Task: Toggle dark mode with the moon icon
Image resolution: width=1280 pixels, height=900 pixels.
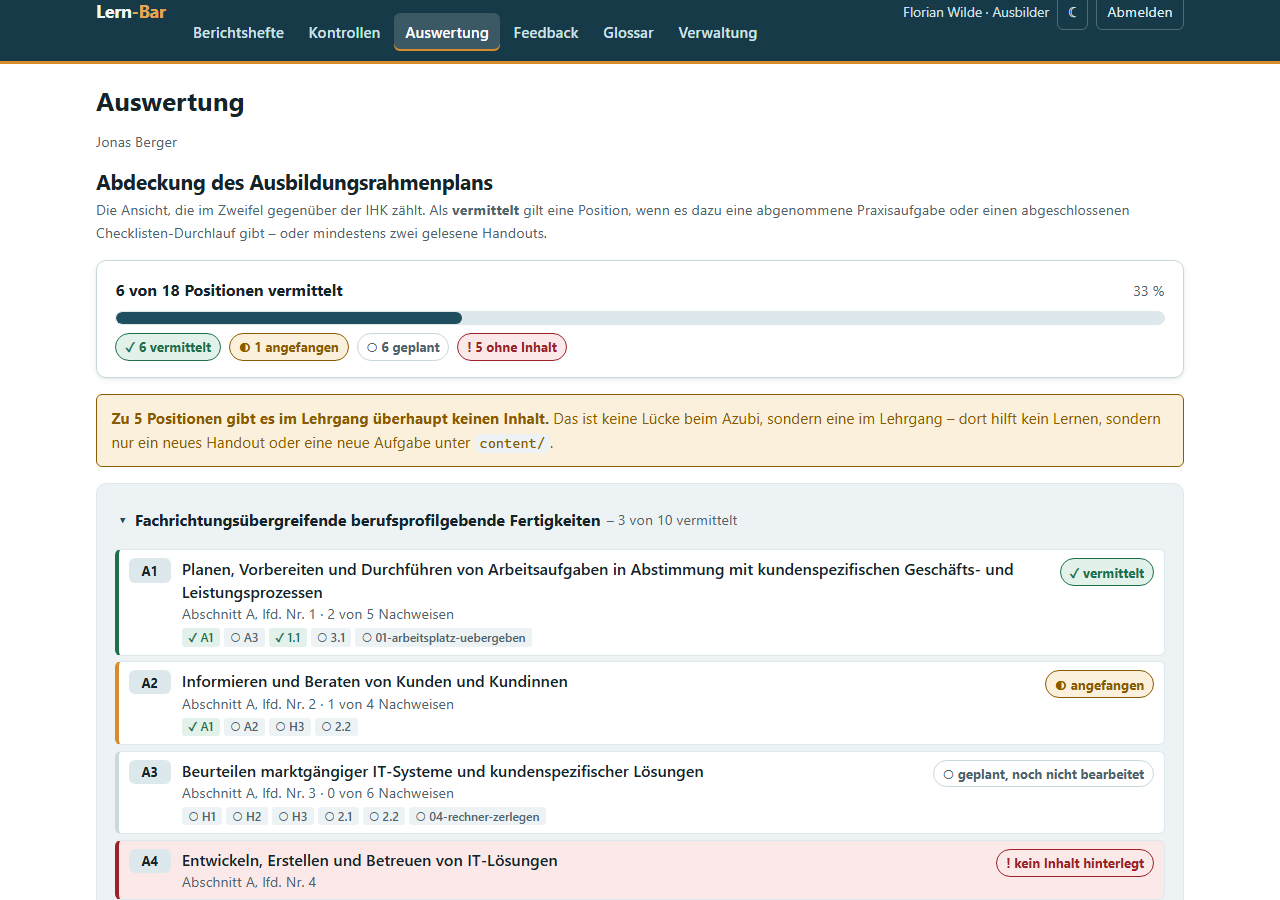Action: 1072,13
